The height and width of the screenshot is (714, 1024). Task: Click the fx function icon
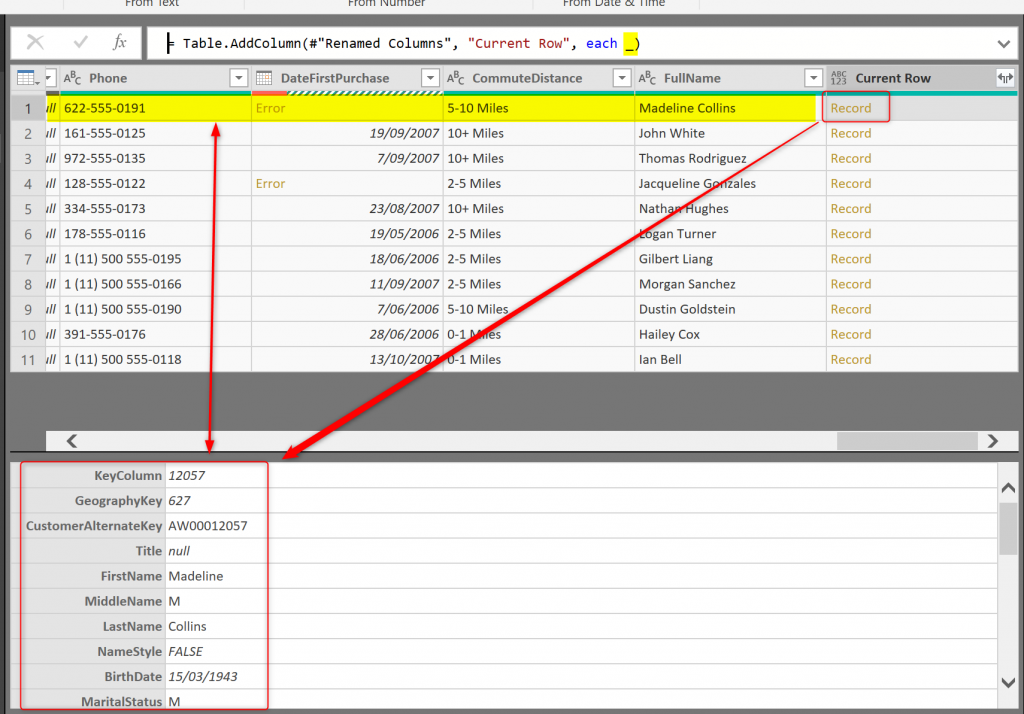[x=120, y=43]
